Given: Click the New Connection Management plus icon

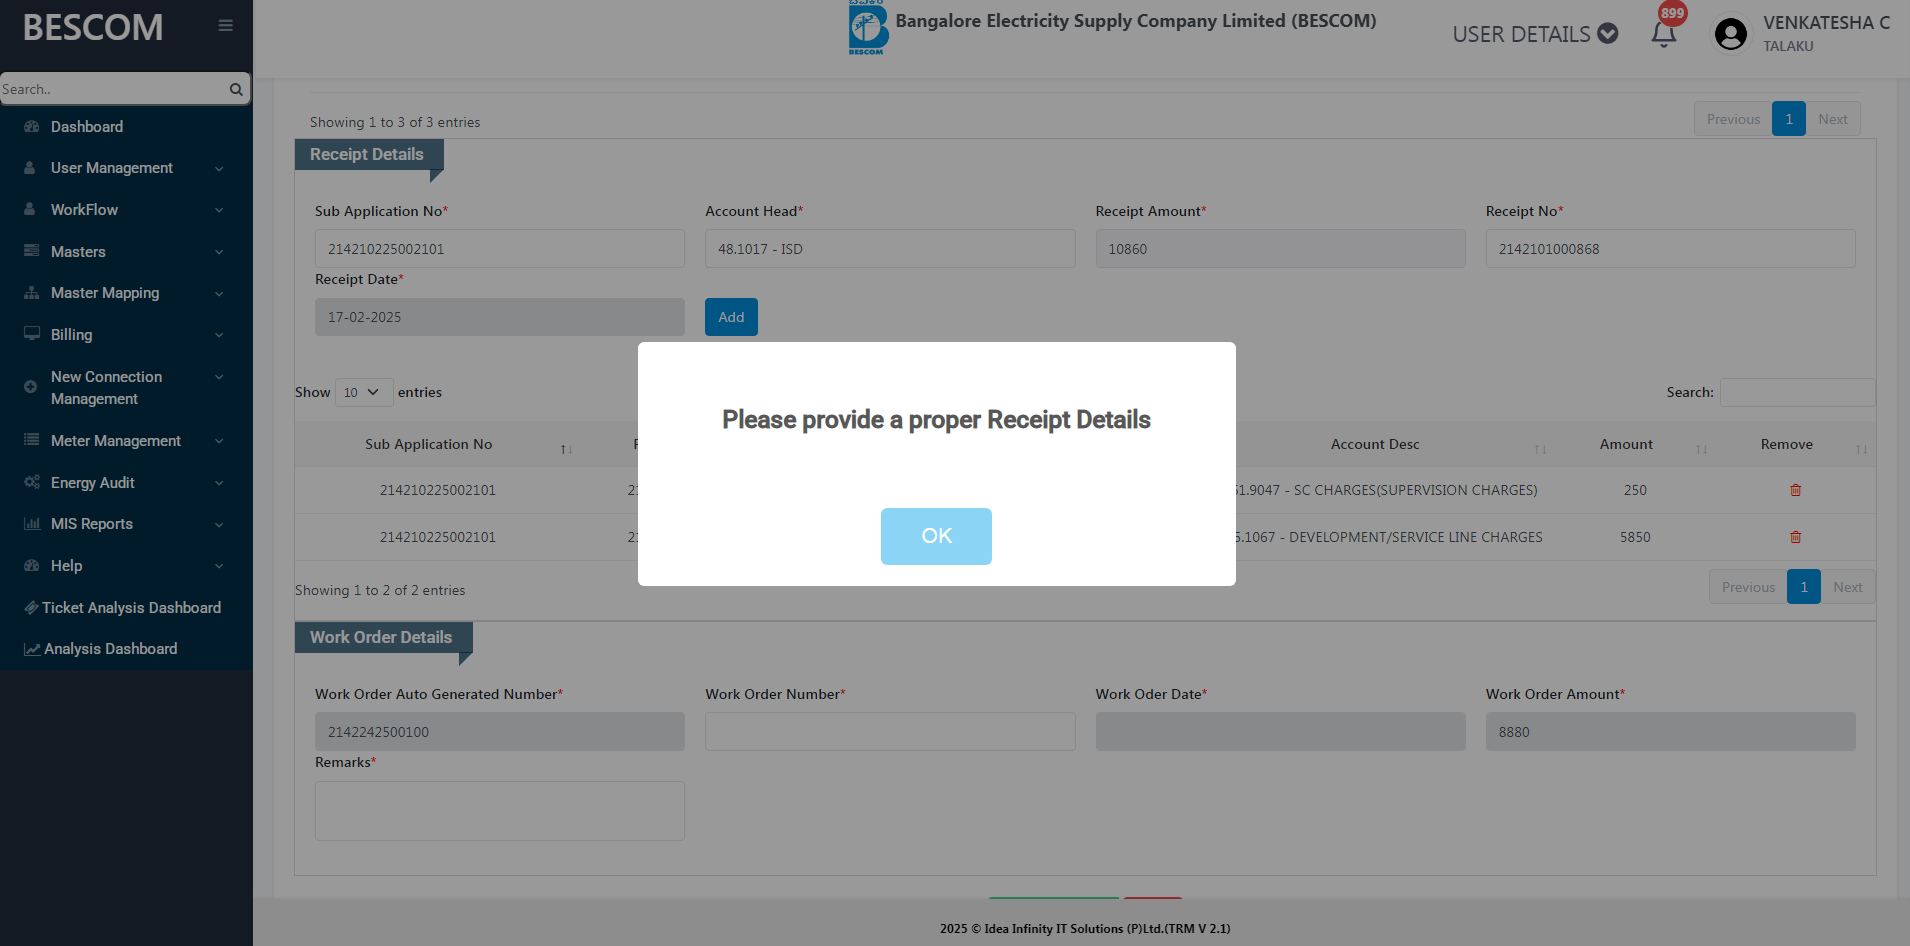Looking at the screenshot, I should pos(30,386).
